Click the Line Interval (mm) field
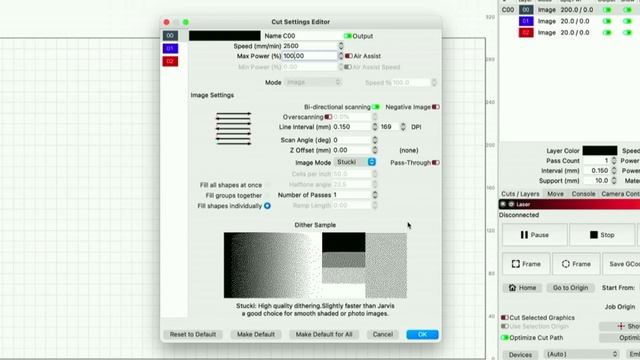The width and height of the screenshot is (640, 360). pos(352,127)
